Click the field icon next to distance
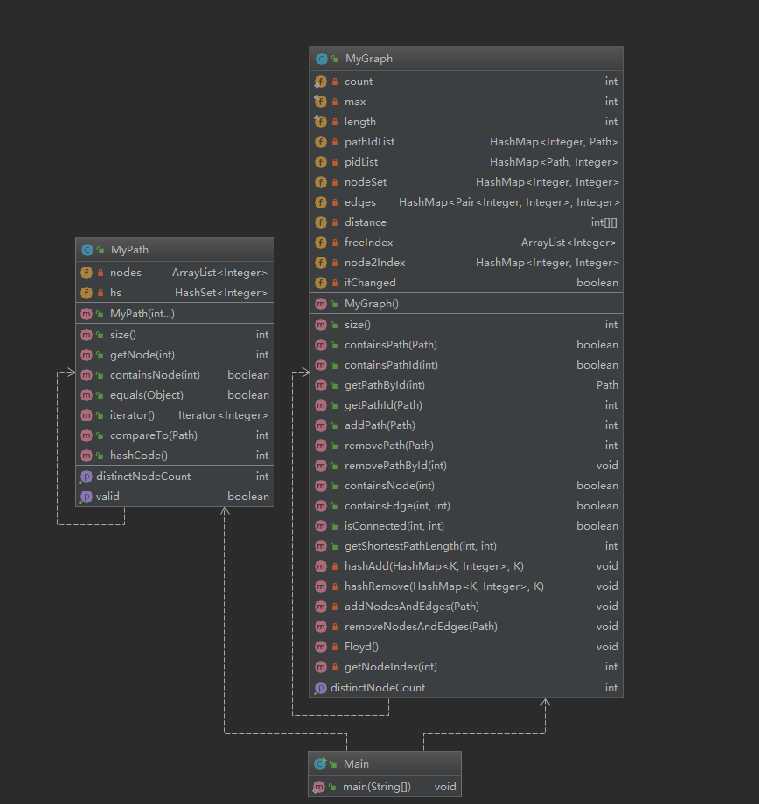Screen dimensions: 759x804 321,223
